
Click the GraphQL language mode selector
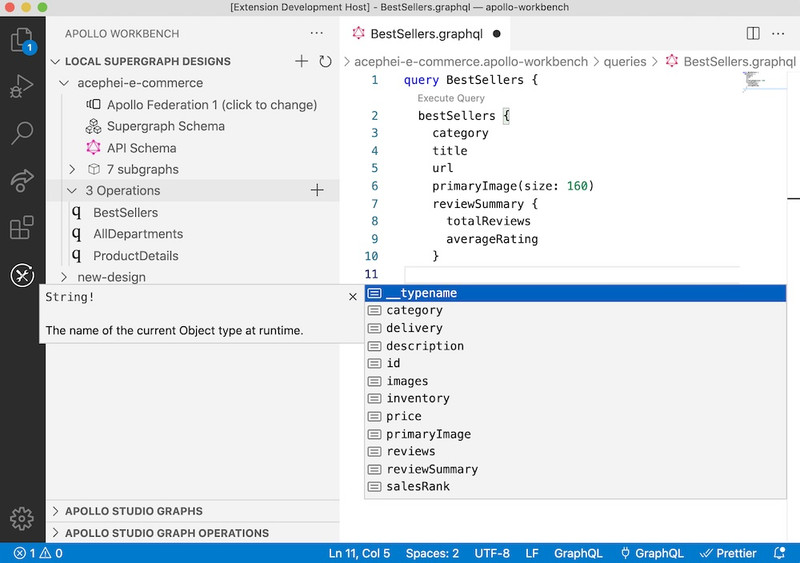click(x=578, y=553)
